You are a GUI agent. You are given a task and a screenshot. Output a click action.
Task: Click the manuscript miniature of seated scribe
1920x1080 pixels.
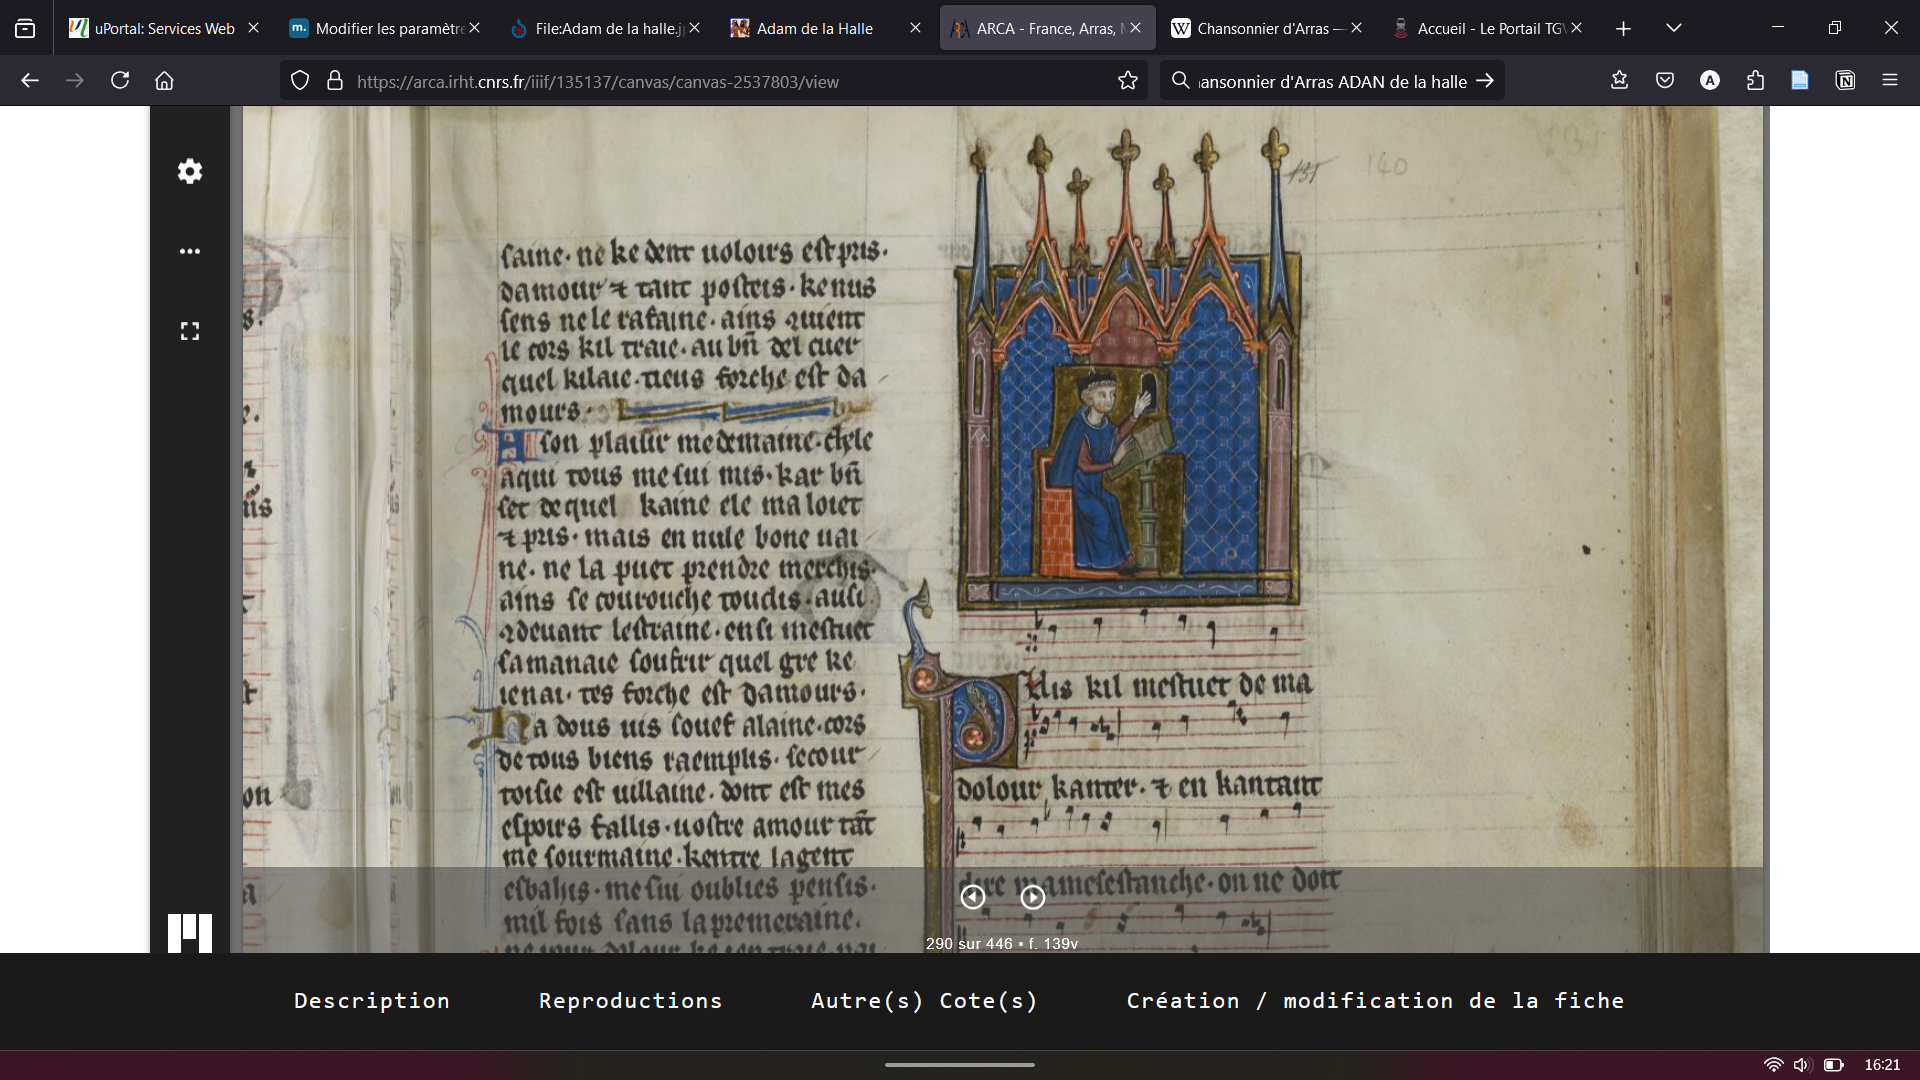tap(1128, 428)
